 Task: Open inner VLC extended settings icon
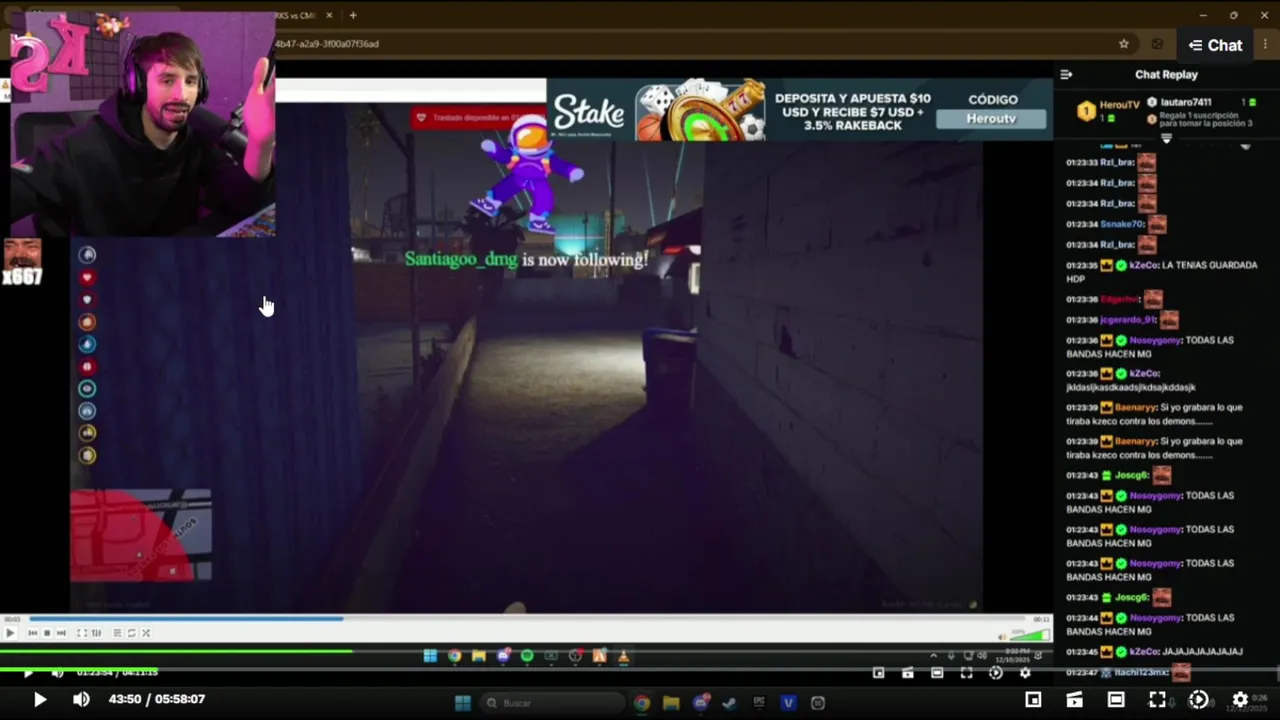point(96,633)
